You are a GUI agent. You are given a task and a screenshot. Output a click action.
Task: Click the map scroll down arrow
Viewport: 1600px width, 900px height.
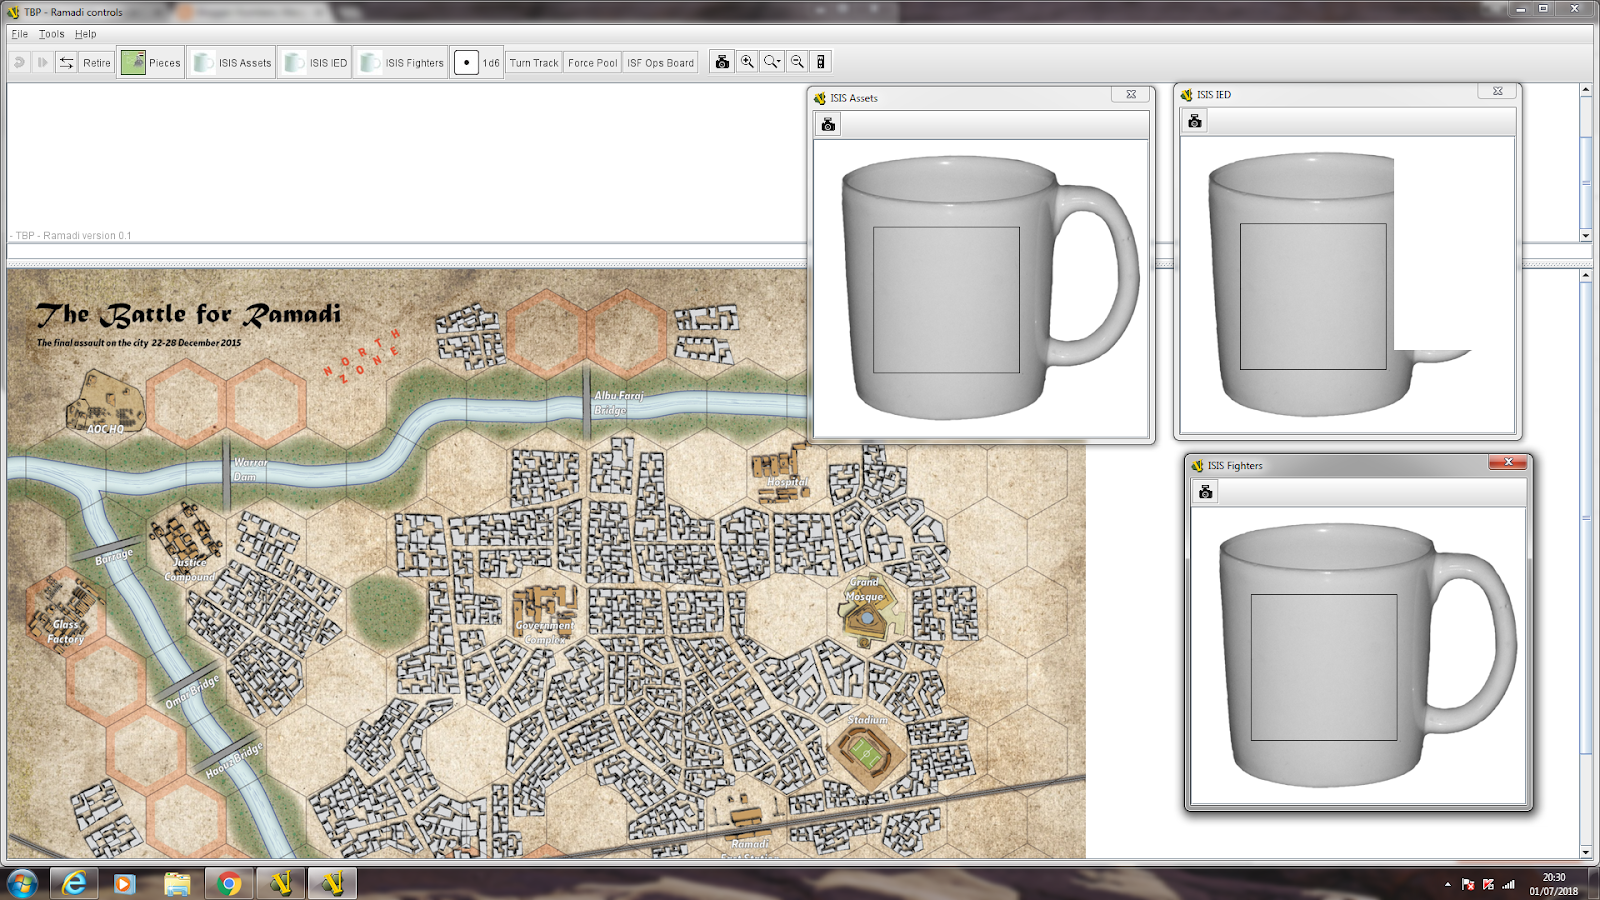1586,852
